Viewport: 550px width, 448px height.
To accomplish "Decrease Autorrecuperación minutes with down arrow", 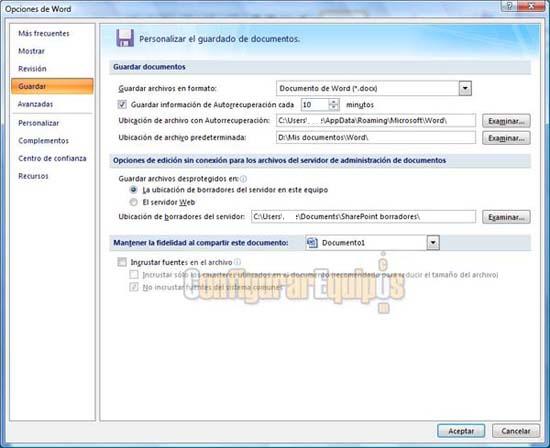I will pos(334,107).
